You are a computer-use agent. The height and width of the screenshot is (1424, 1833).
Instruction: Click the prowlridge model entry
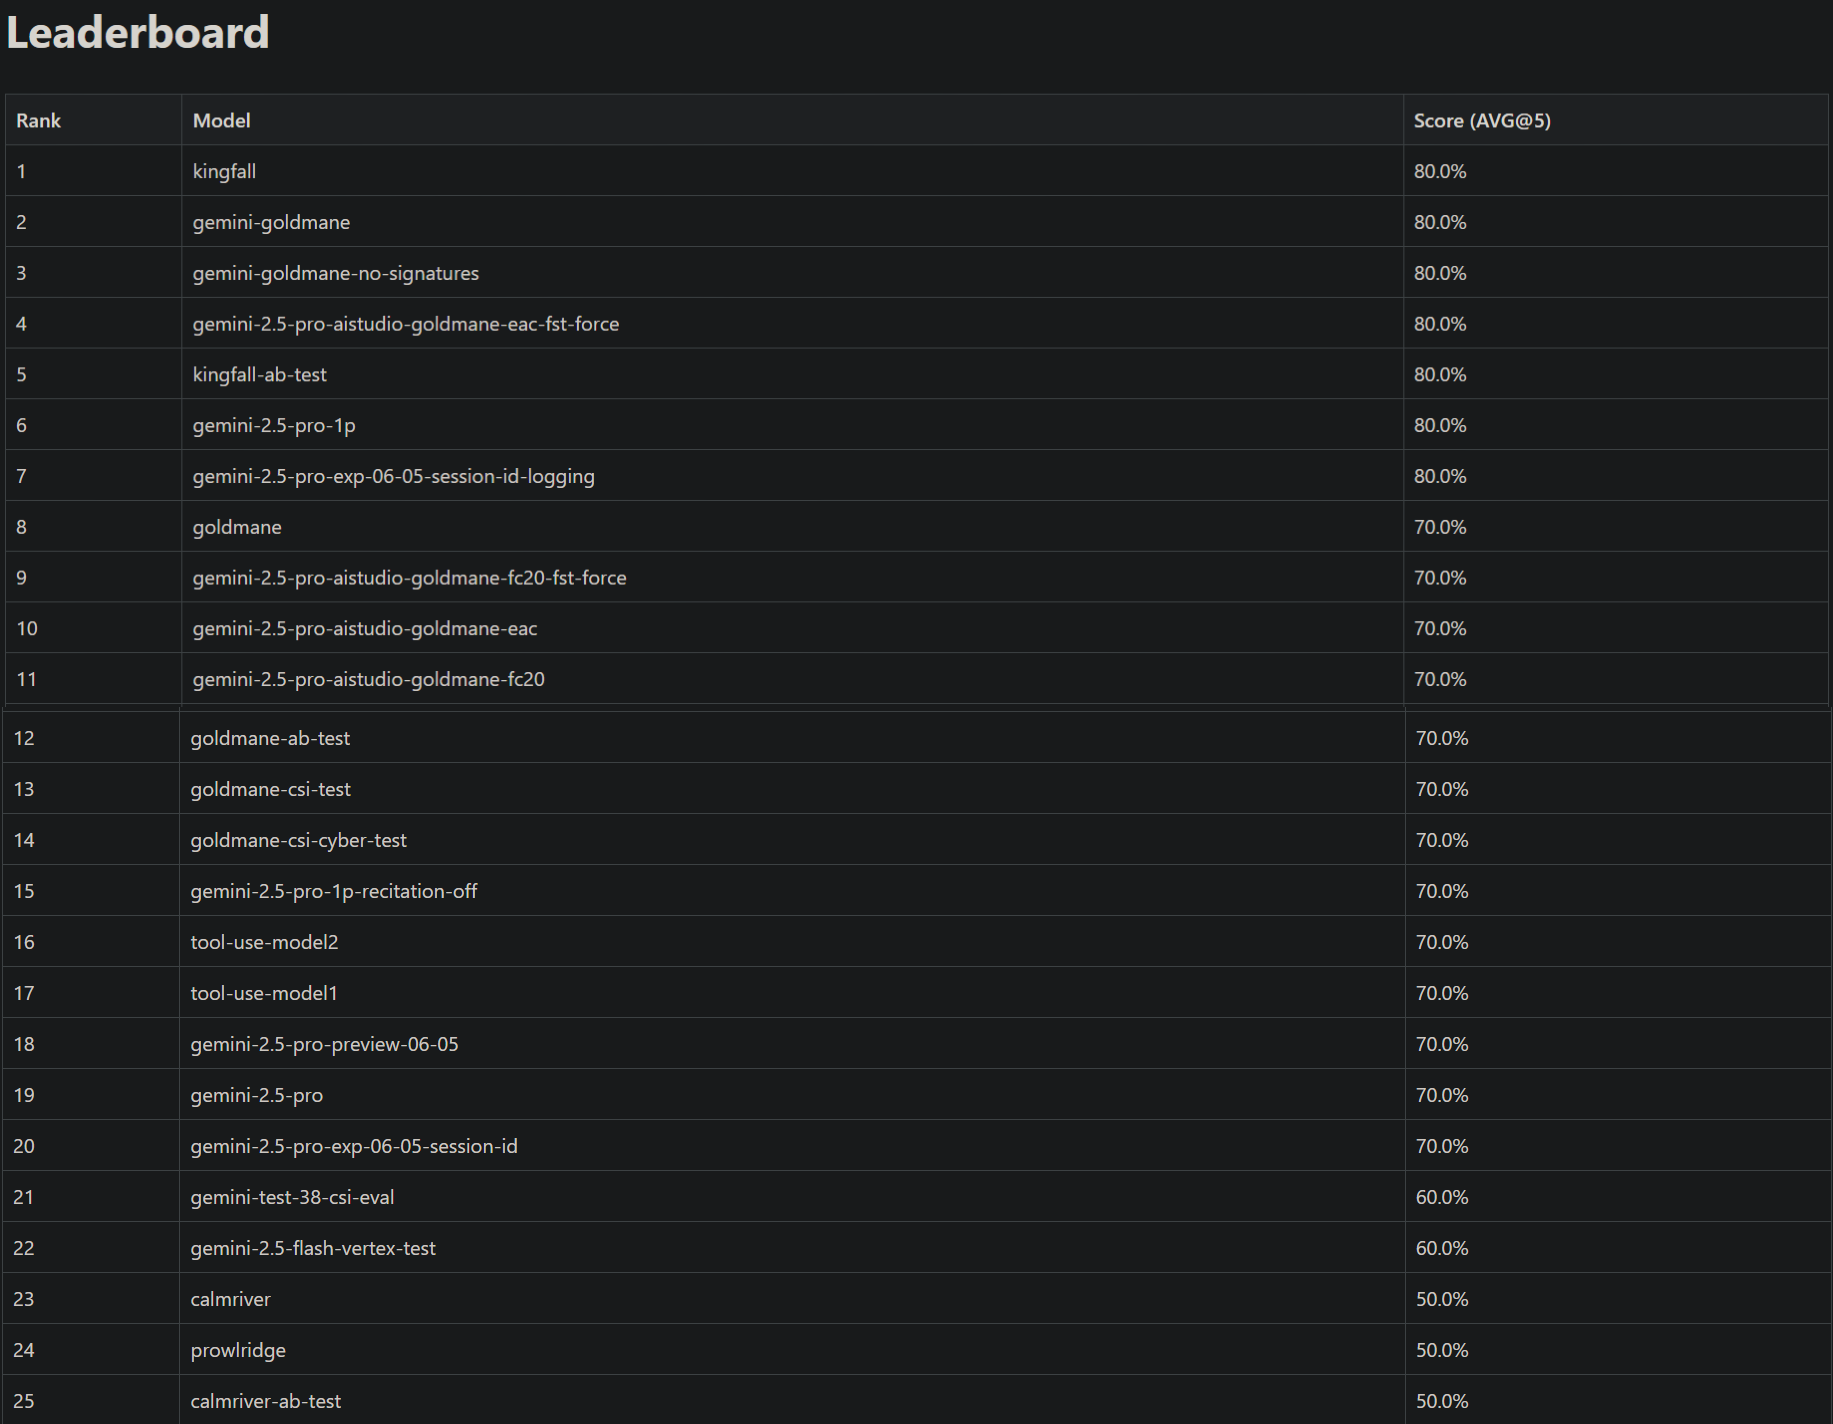point(238,1351)
